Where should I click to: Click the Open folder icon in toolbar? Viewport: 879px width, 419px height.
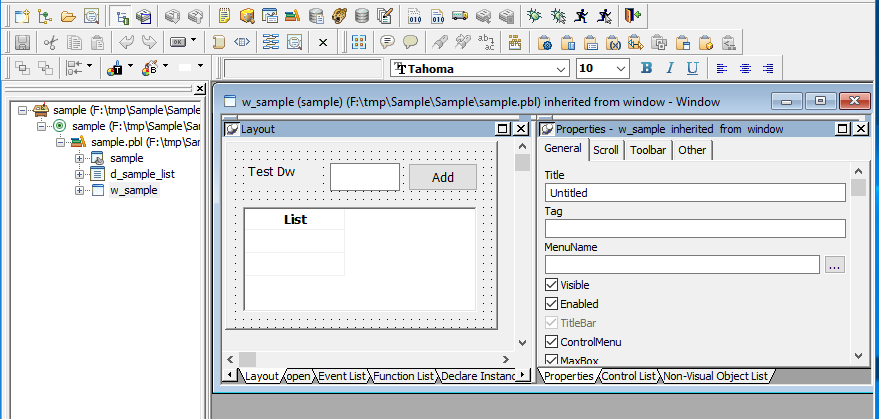[68, 16]
